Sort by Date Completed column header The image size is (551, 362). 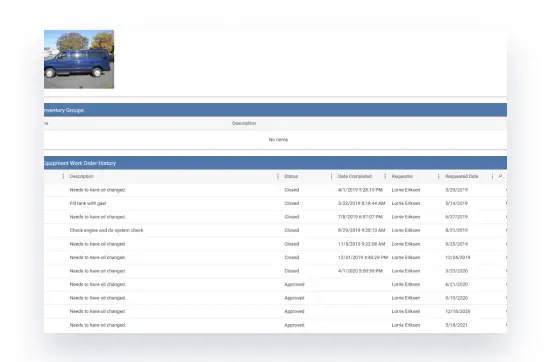click(355, 176)
